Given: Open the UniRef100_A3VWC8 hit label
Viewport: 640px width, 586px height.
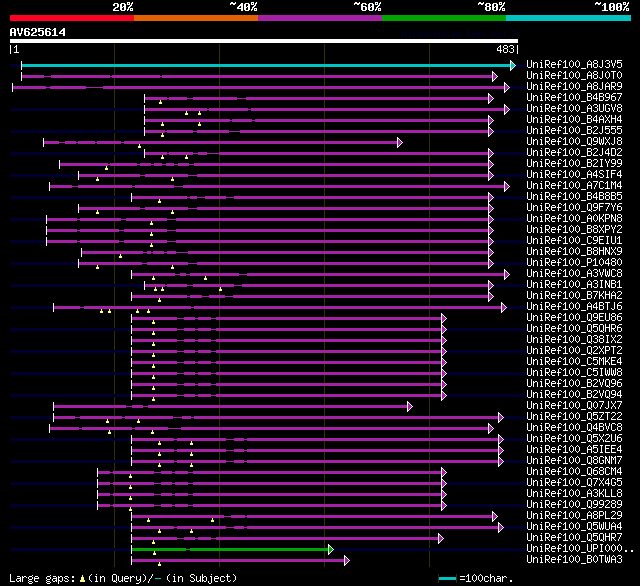Looking at the screenshot, I should pos(574,274).
